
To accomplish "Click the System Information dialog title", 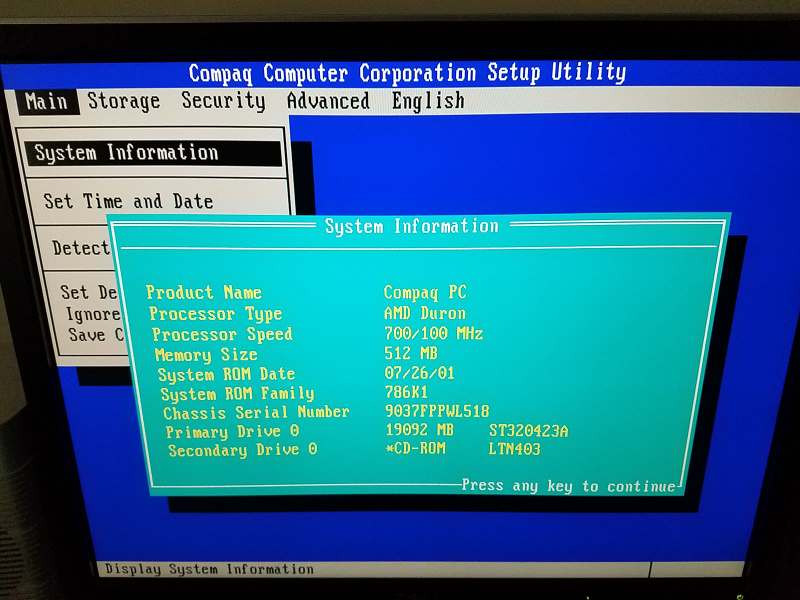I will tap(412, 226).
